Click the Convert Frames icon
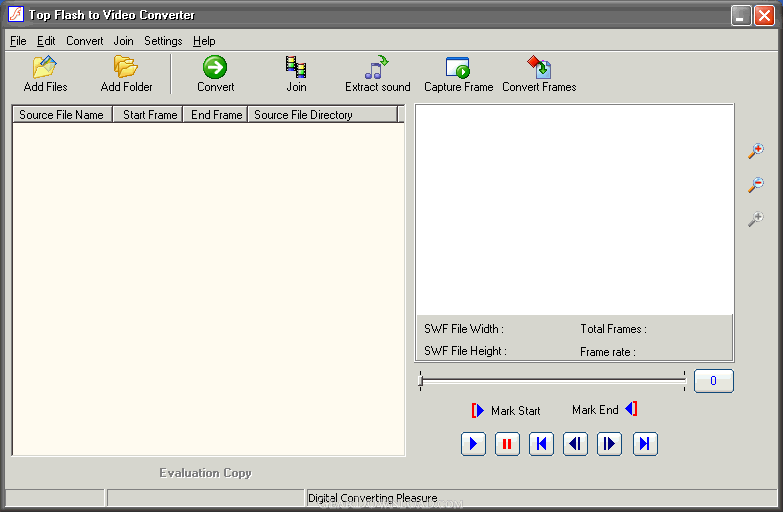Image resolution: width=783 pixels, height=512 pixels. [539, 67]
